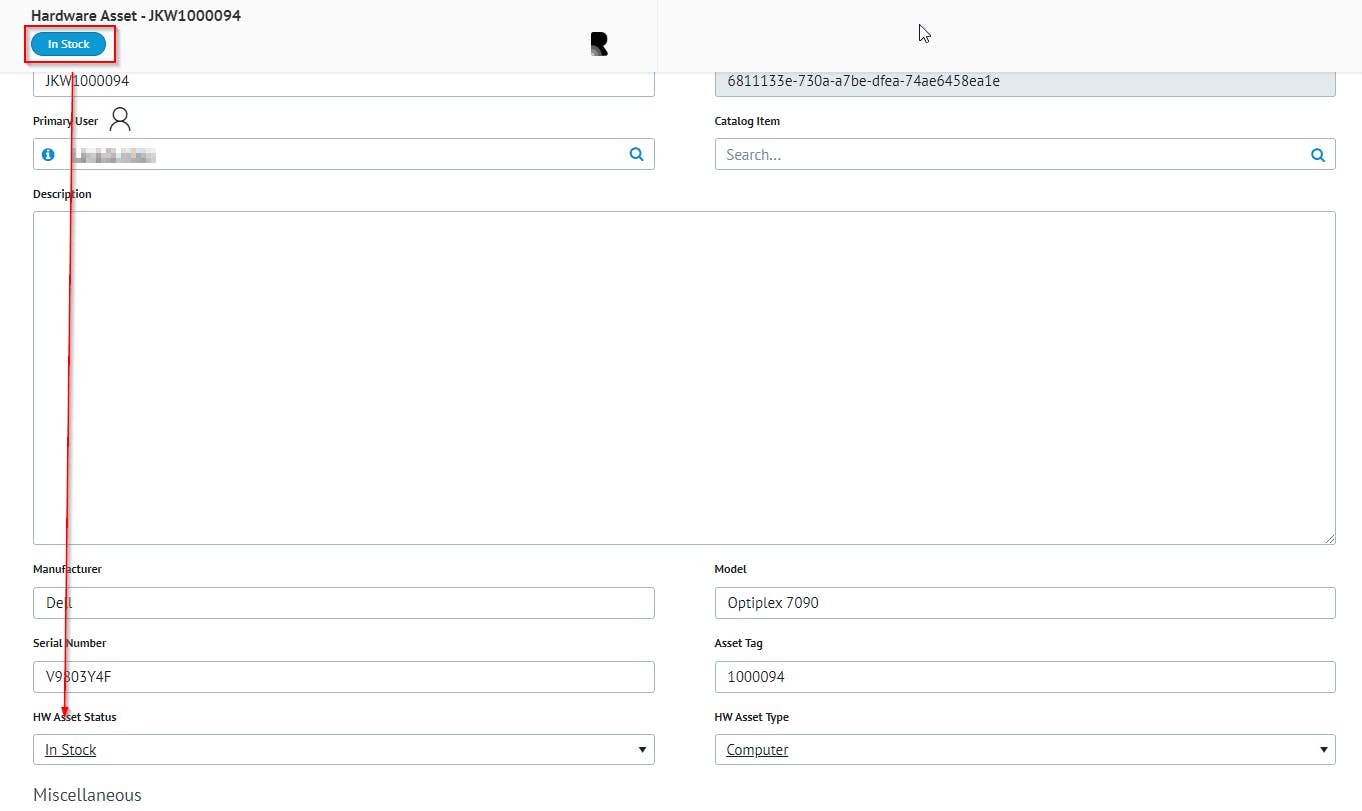The height and width of the screenshot is (811, 1362).
Task: Click into the Asset Tag field
Action: [1024, 677]
